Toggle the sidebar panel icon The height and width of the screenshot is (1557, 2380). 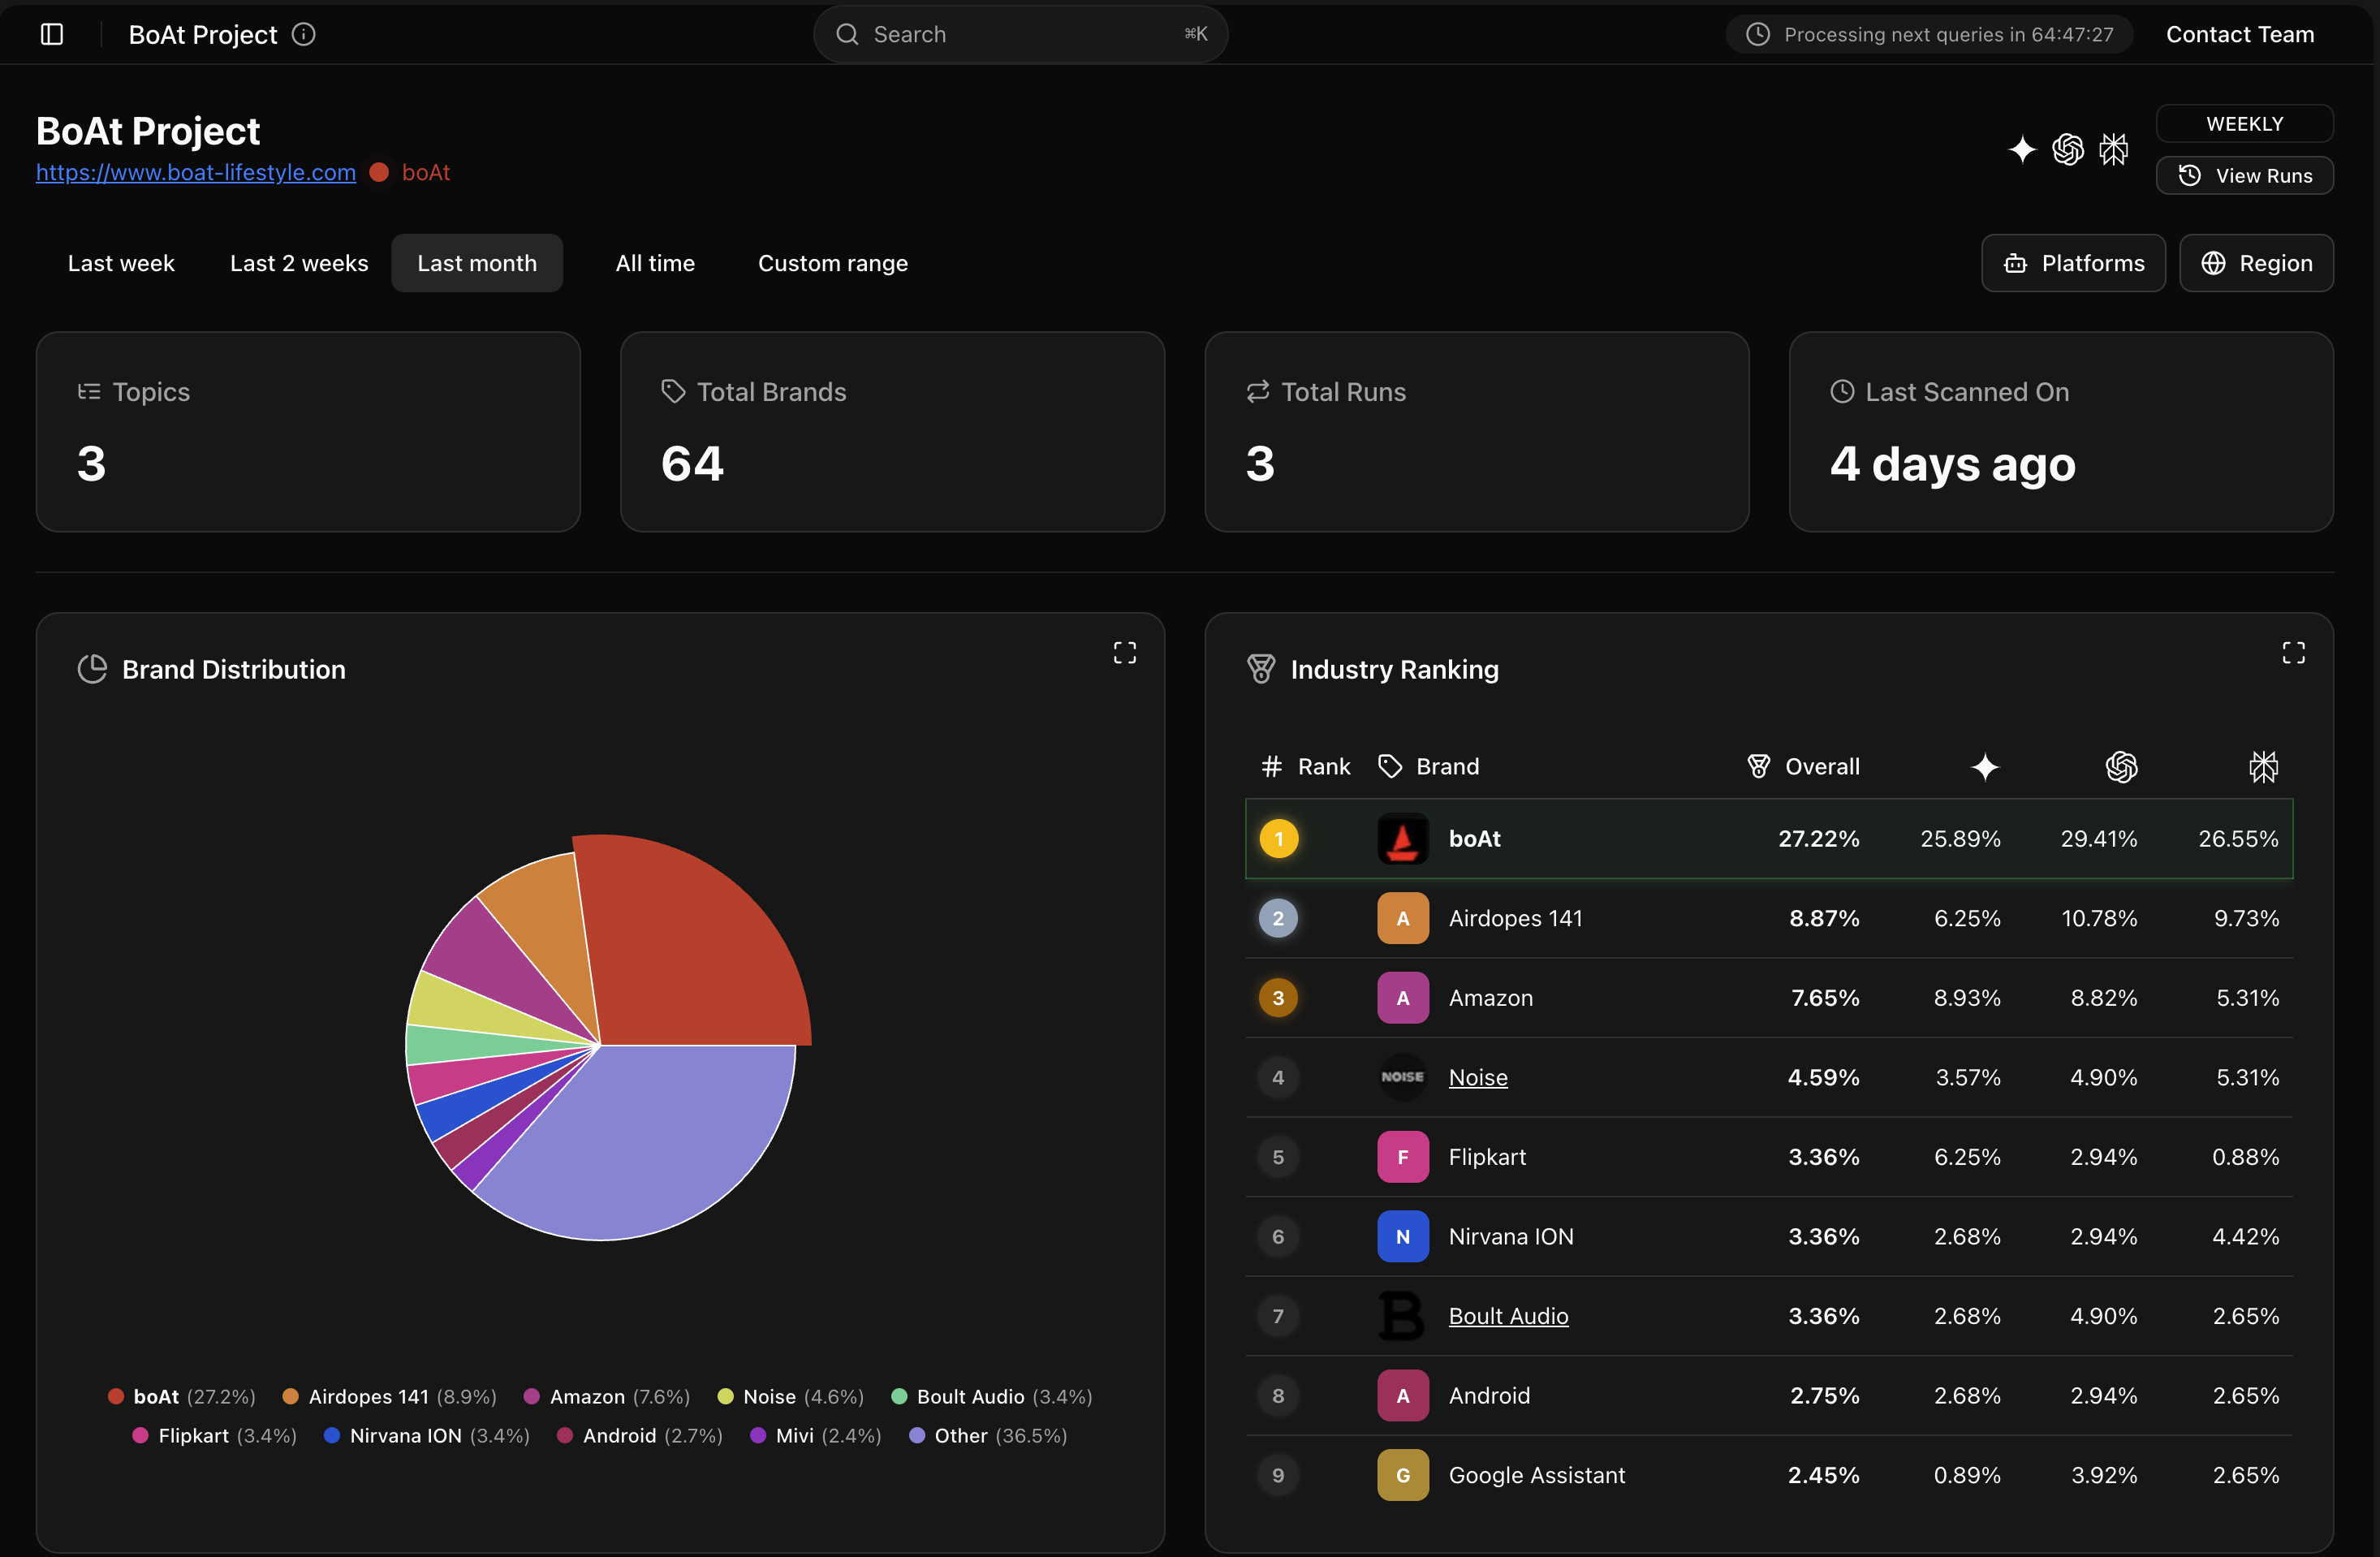[52, 34]
